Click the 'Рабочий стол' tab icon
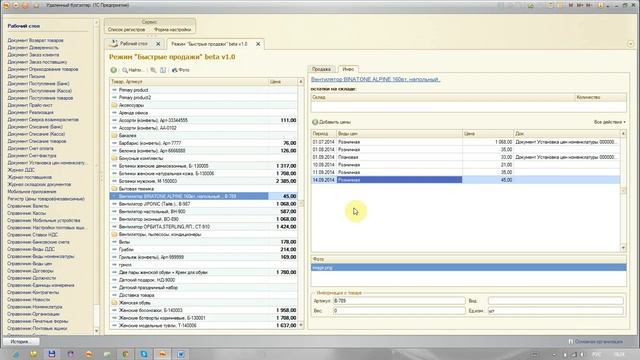The width and height of the screenshot is (640, 360). pyautogui.click(x=113, y=43)
